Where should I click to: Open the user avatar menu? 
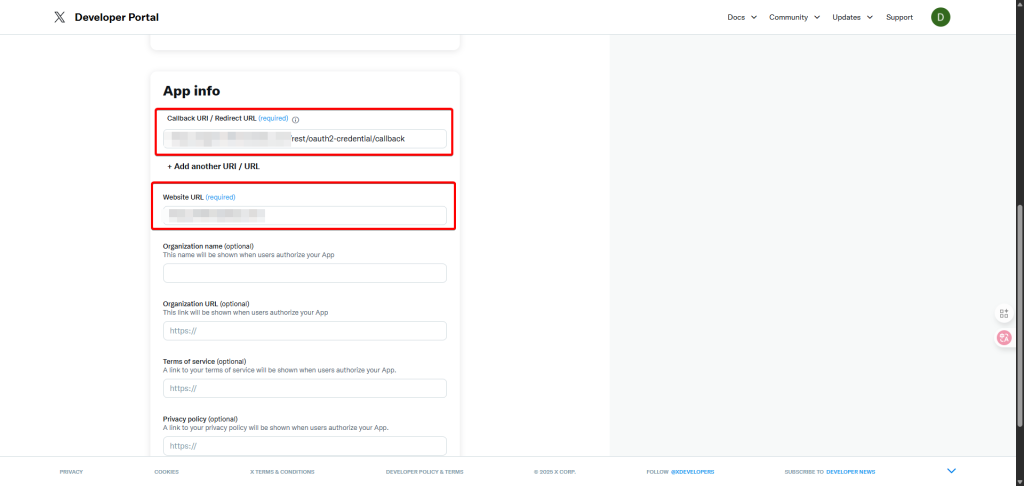pyautogui.click(x=940, y=17)
